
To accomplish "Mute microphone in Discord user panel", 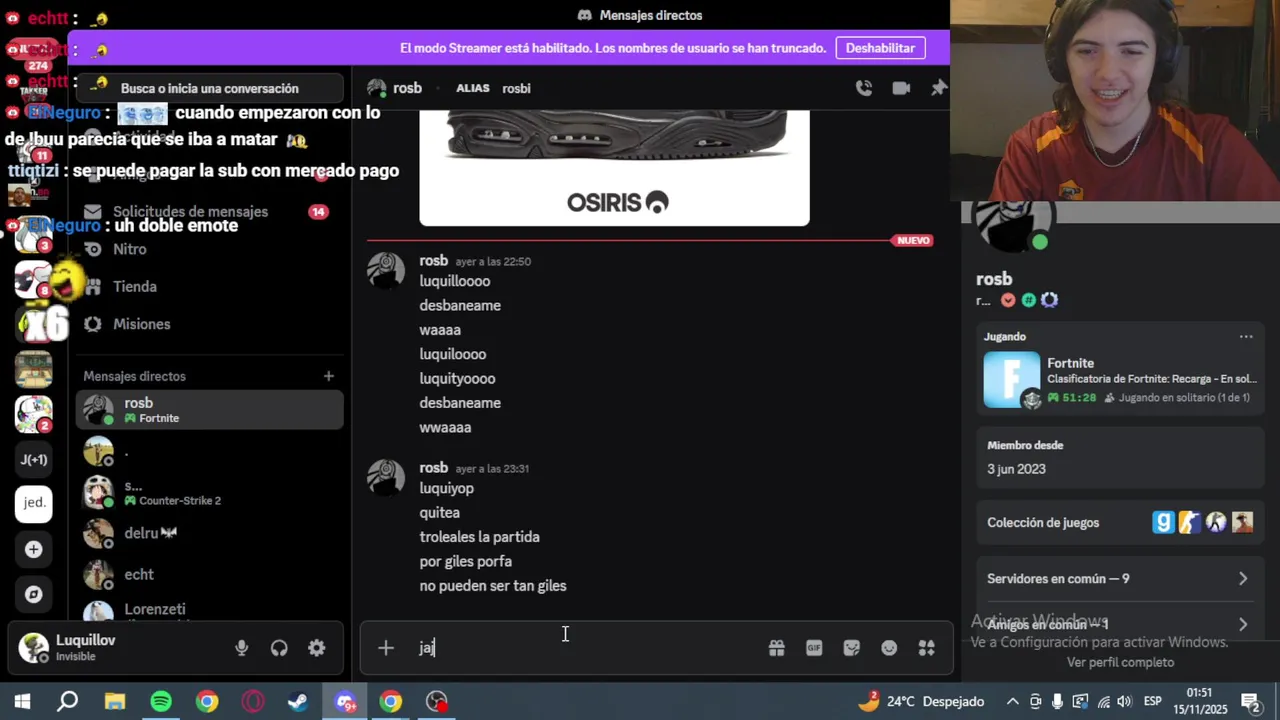I will coord(241,648).
